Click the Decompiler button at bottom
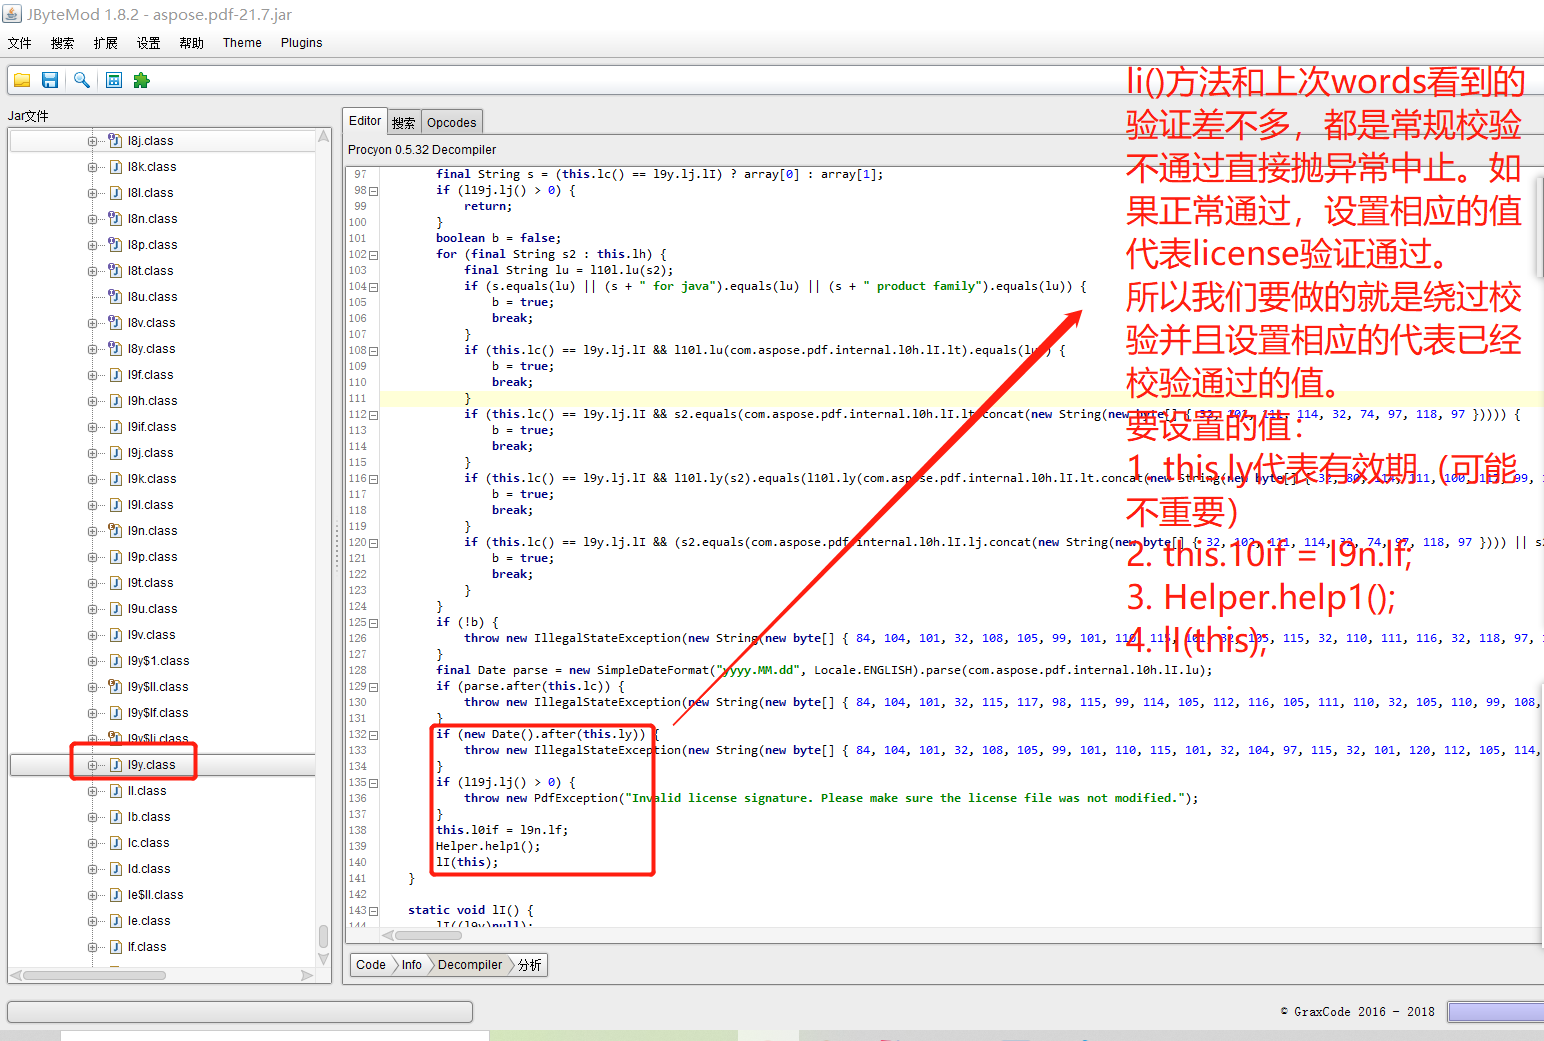Image resolution: width=1544 pixels, height=1041 pixels. 470,965
